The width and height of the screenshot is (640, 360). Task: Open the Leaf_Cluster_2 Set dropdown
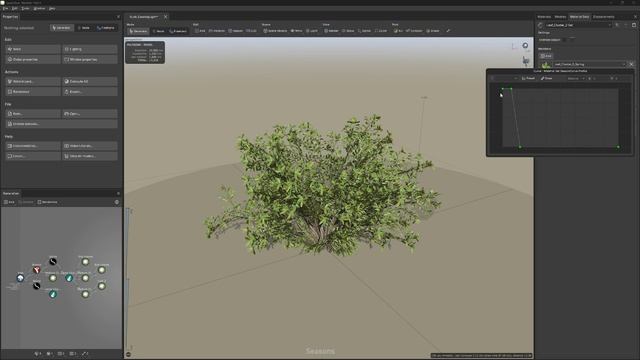pos(578,25)
